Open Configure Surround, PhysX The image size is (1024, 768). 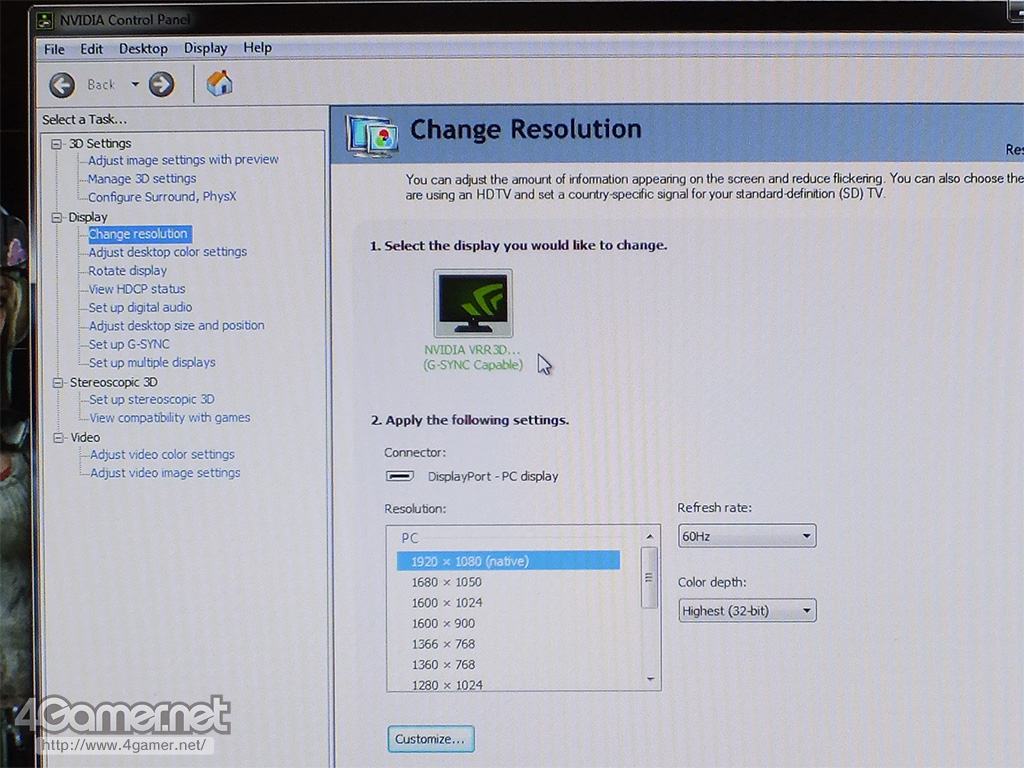tap(162, 197)
